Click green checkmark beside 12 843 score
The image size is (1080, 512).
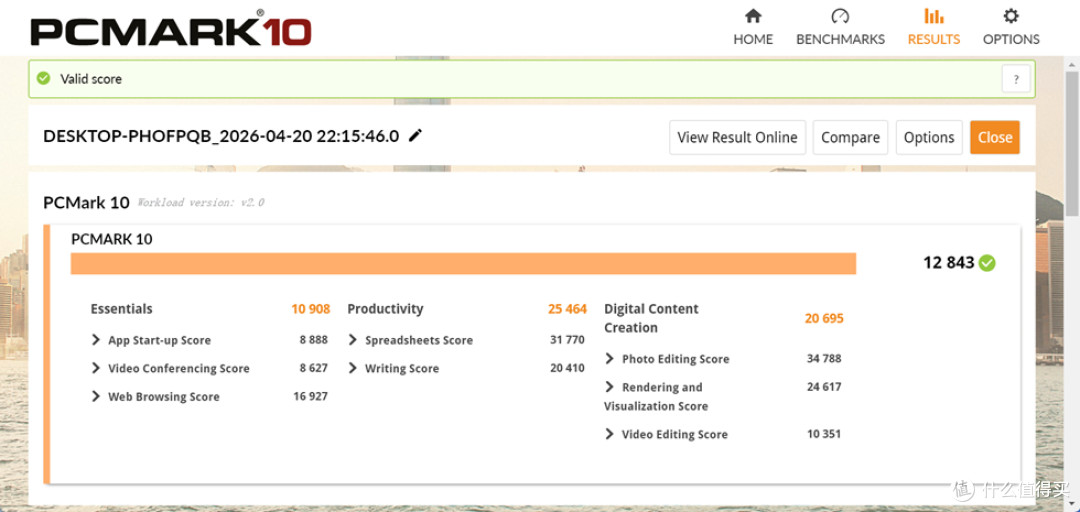(988, 263)
